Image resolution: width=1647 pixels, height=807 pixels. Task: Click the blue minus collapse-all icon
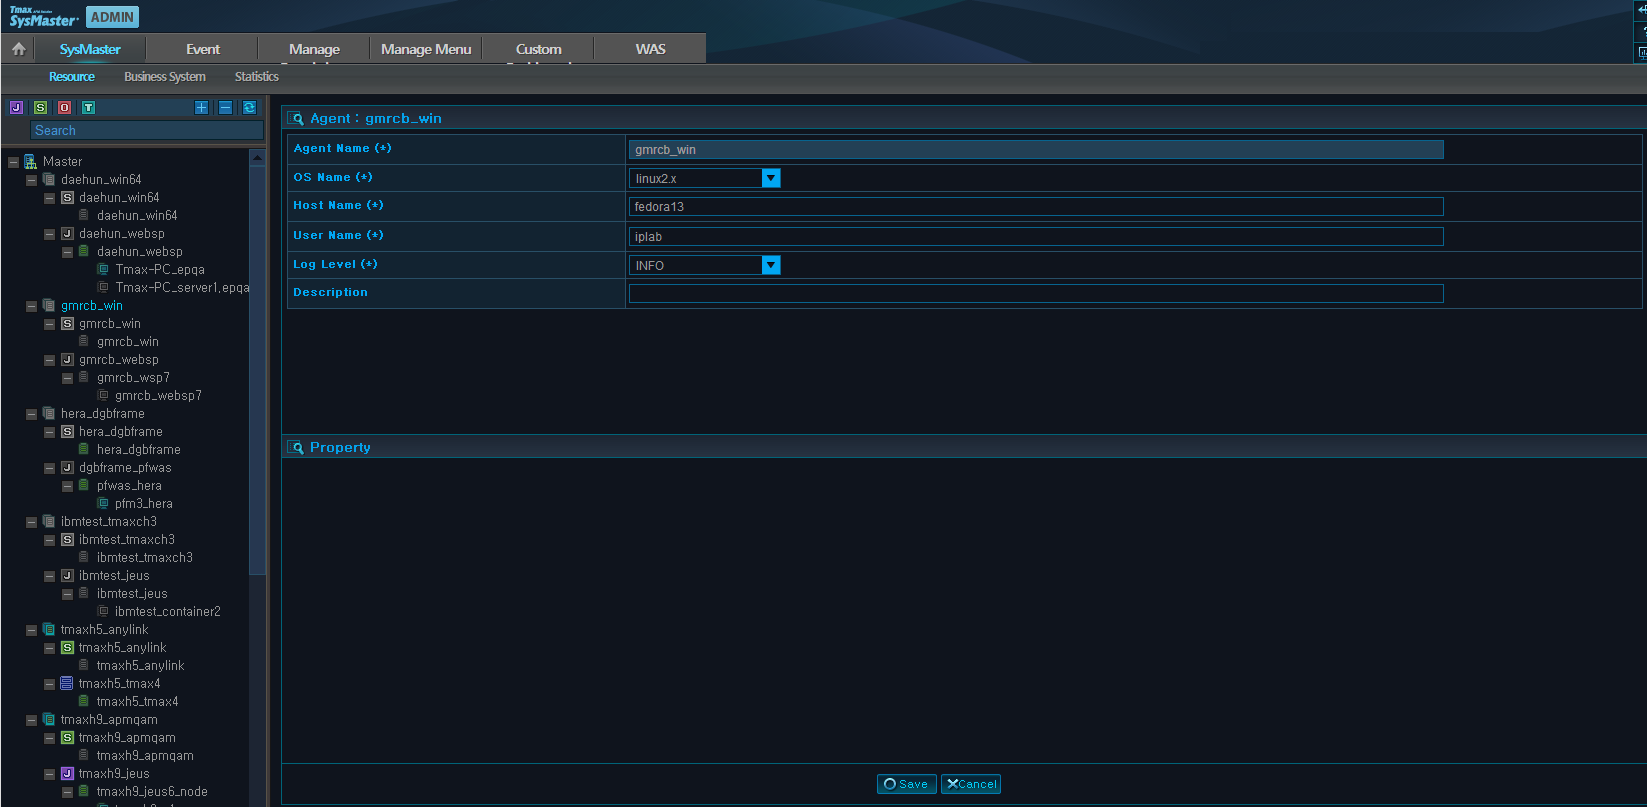(x=226, y=108)
